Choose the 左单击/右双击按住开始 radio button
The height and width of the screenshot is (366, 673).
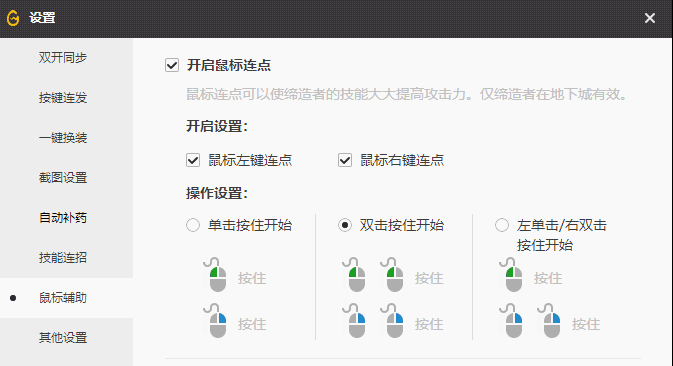[x=502, y=225]
